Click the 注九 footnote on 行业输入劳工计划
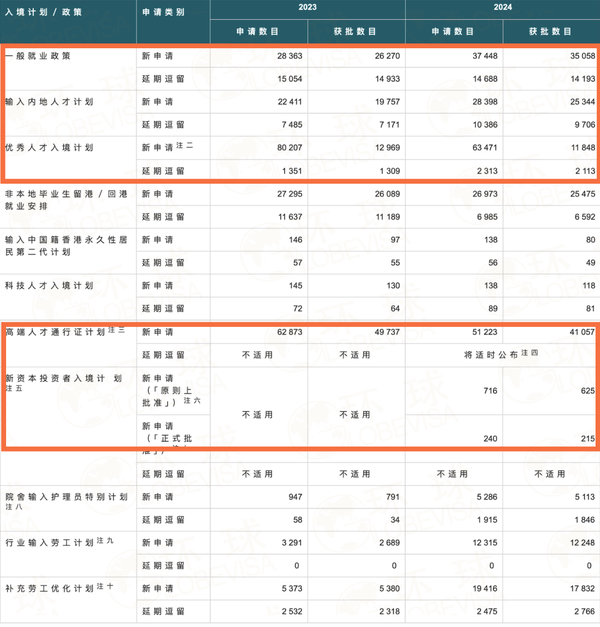The image size is (600, 627). 105,540
